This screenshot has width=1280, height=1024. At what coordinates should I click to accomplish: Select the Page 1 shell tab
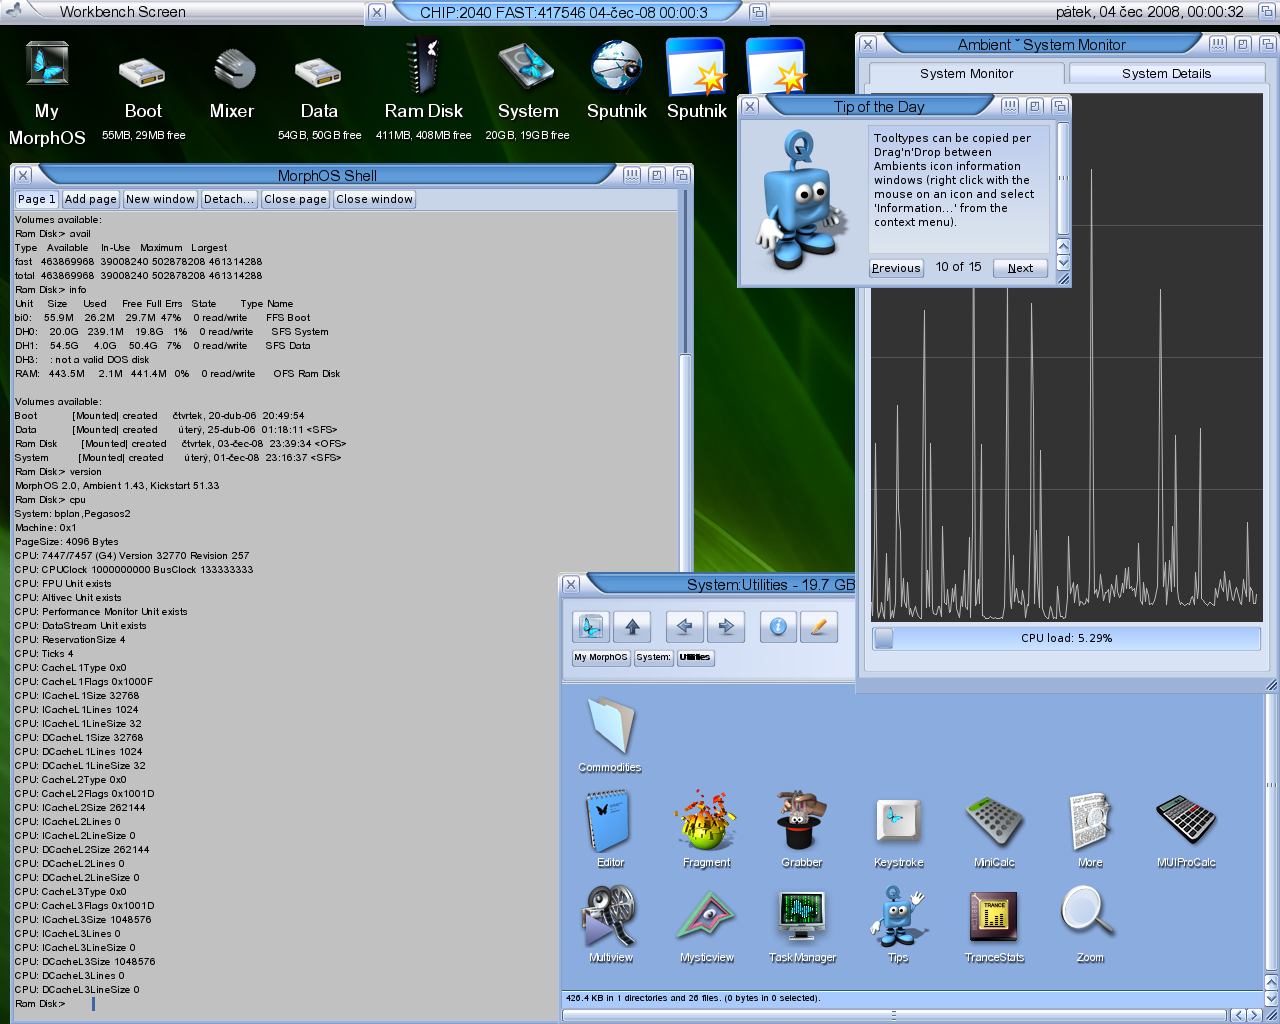coord(37,199)
